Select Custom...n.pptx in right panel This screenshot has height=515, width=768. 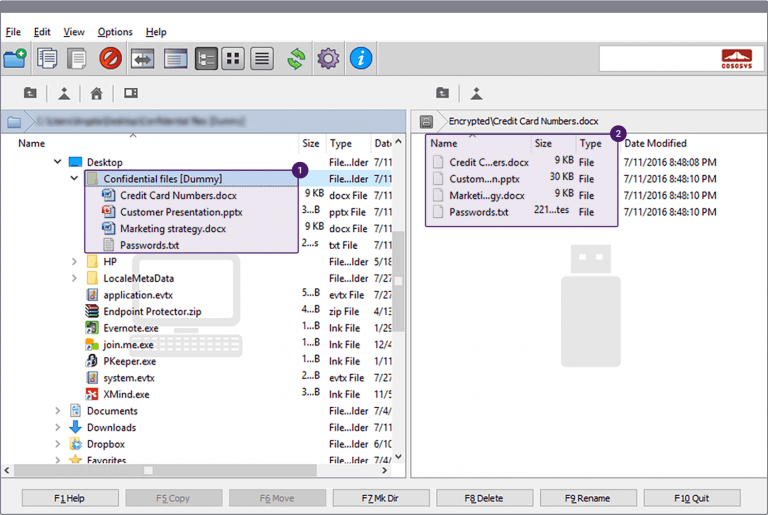tap(484, 179)
